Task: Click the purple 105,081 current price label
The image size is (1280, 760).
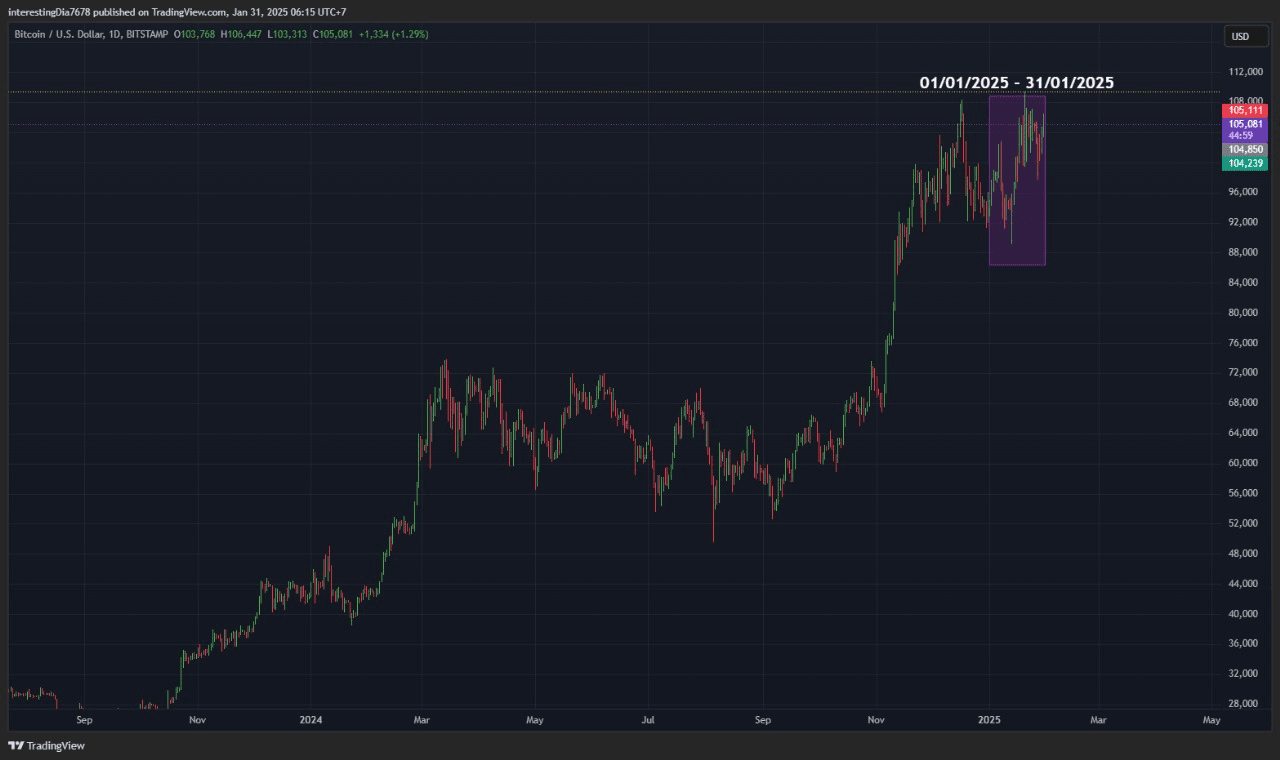Action: 1246,124
